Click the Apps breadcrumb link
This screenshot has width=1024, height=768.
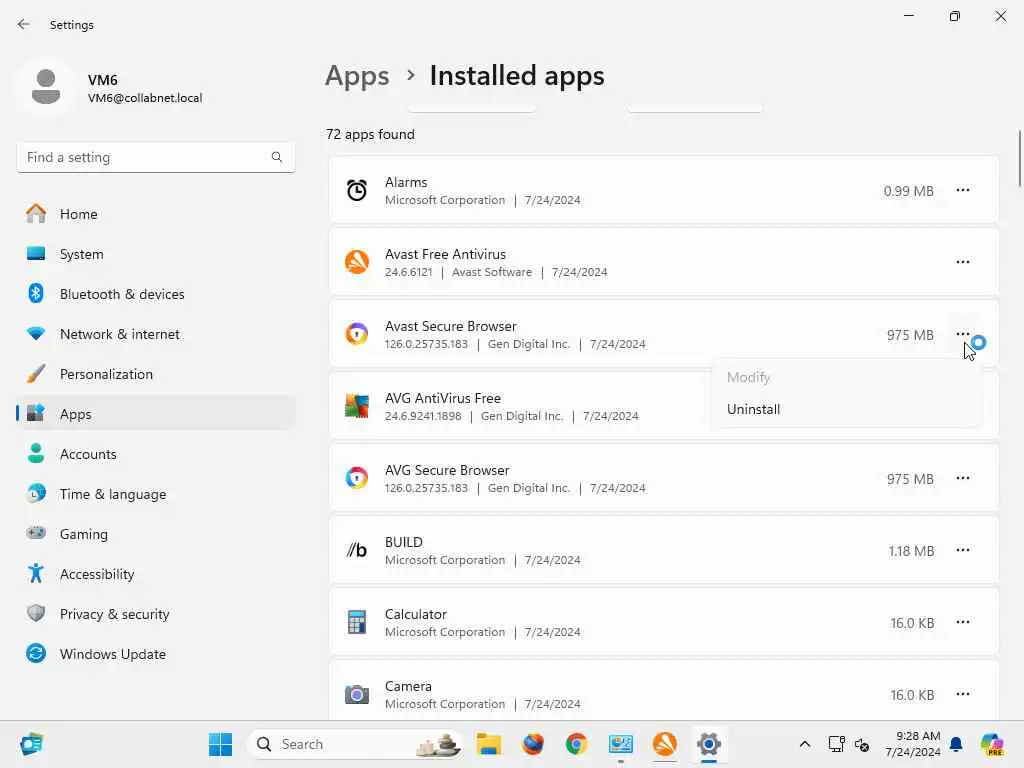(x=357, y=76)
